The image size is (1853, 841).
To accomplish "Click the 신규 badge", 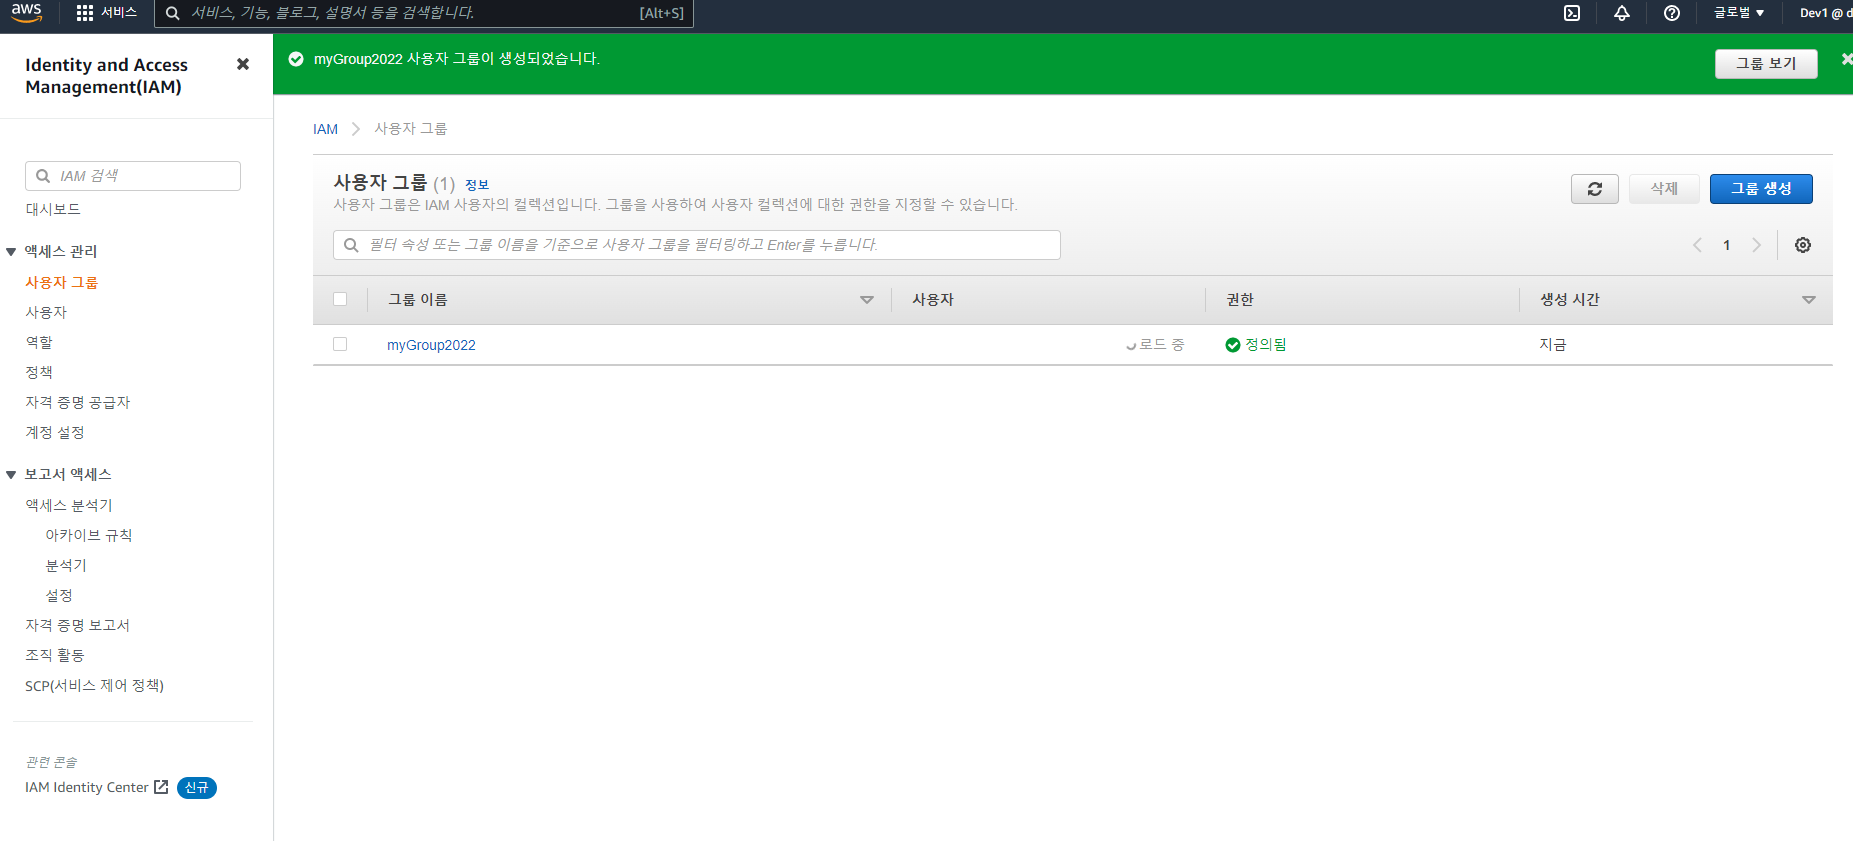I will [x=197, y=788].
